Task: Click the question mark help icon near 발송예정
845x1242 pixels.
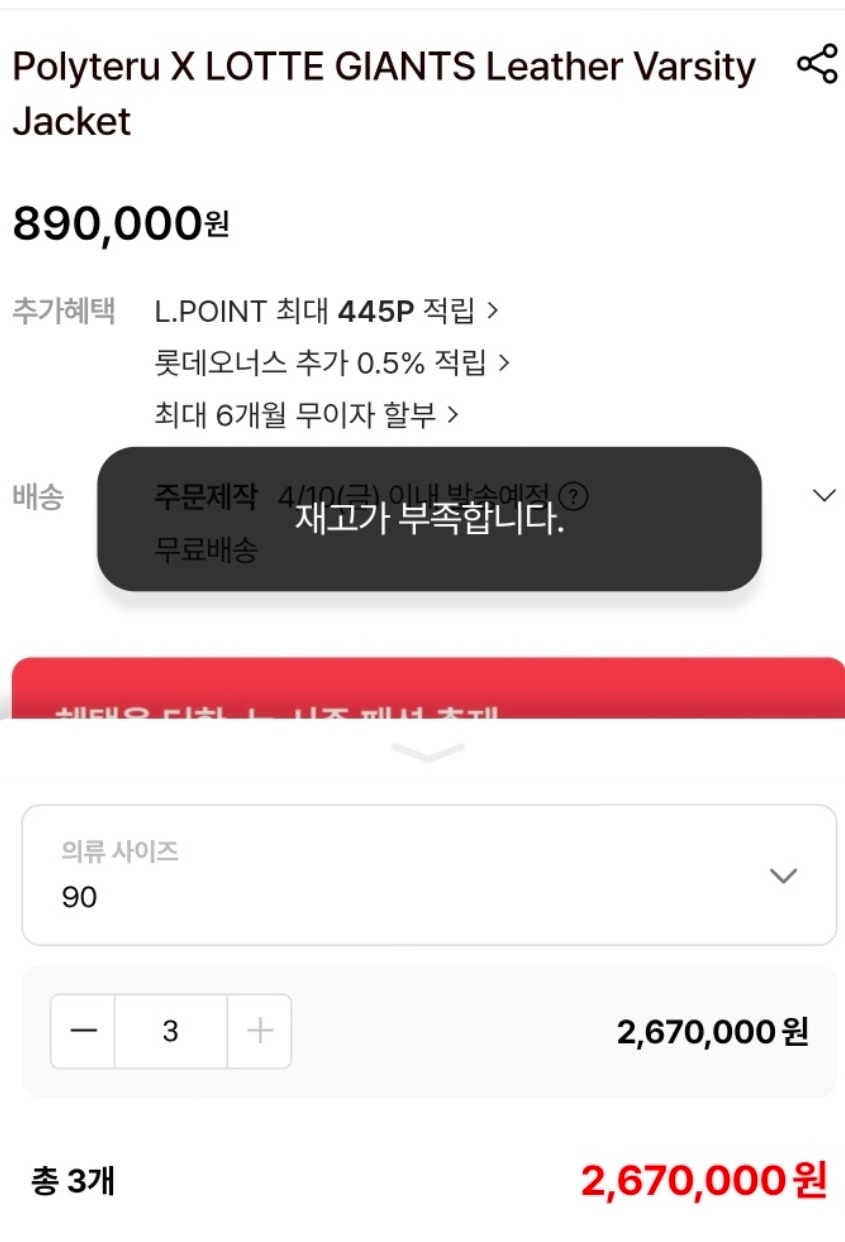Action: tap(573, 495)
